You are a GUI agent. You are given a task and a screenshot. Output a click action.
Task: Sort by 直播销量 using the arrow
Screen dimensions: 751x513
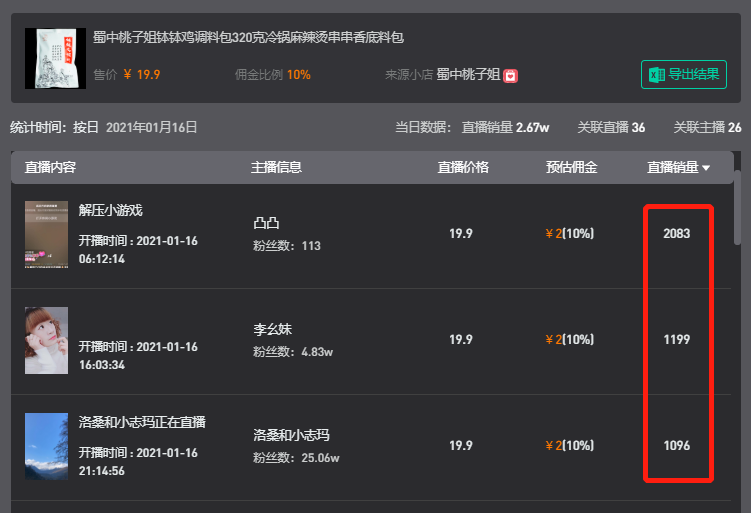coord(705,168)
